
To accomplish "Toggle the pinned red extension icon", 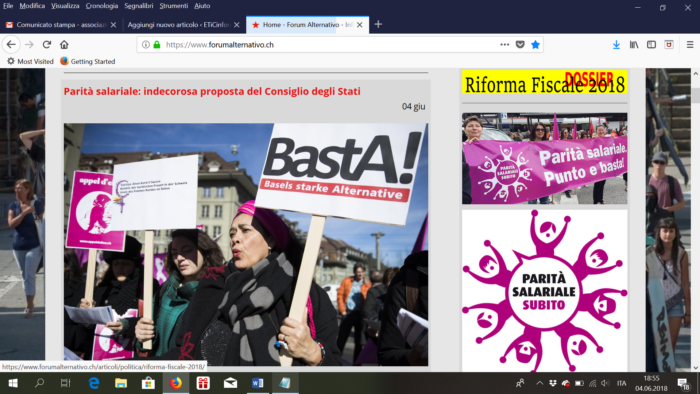I will 669,45.
